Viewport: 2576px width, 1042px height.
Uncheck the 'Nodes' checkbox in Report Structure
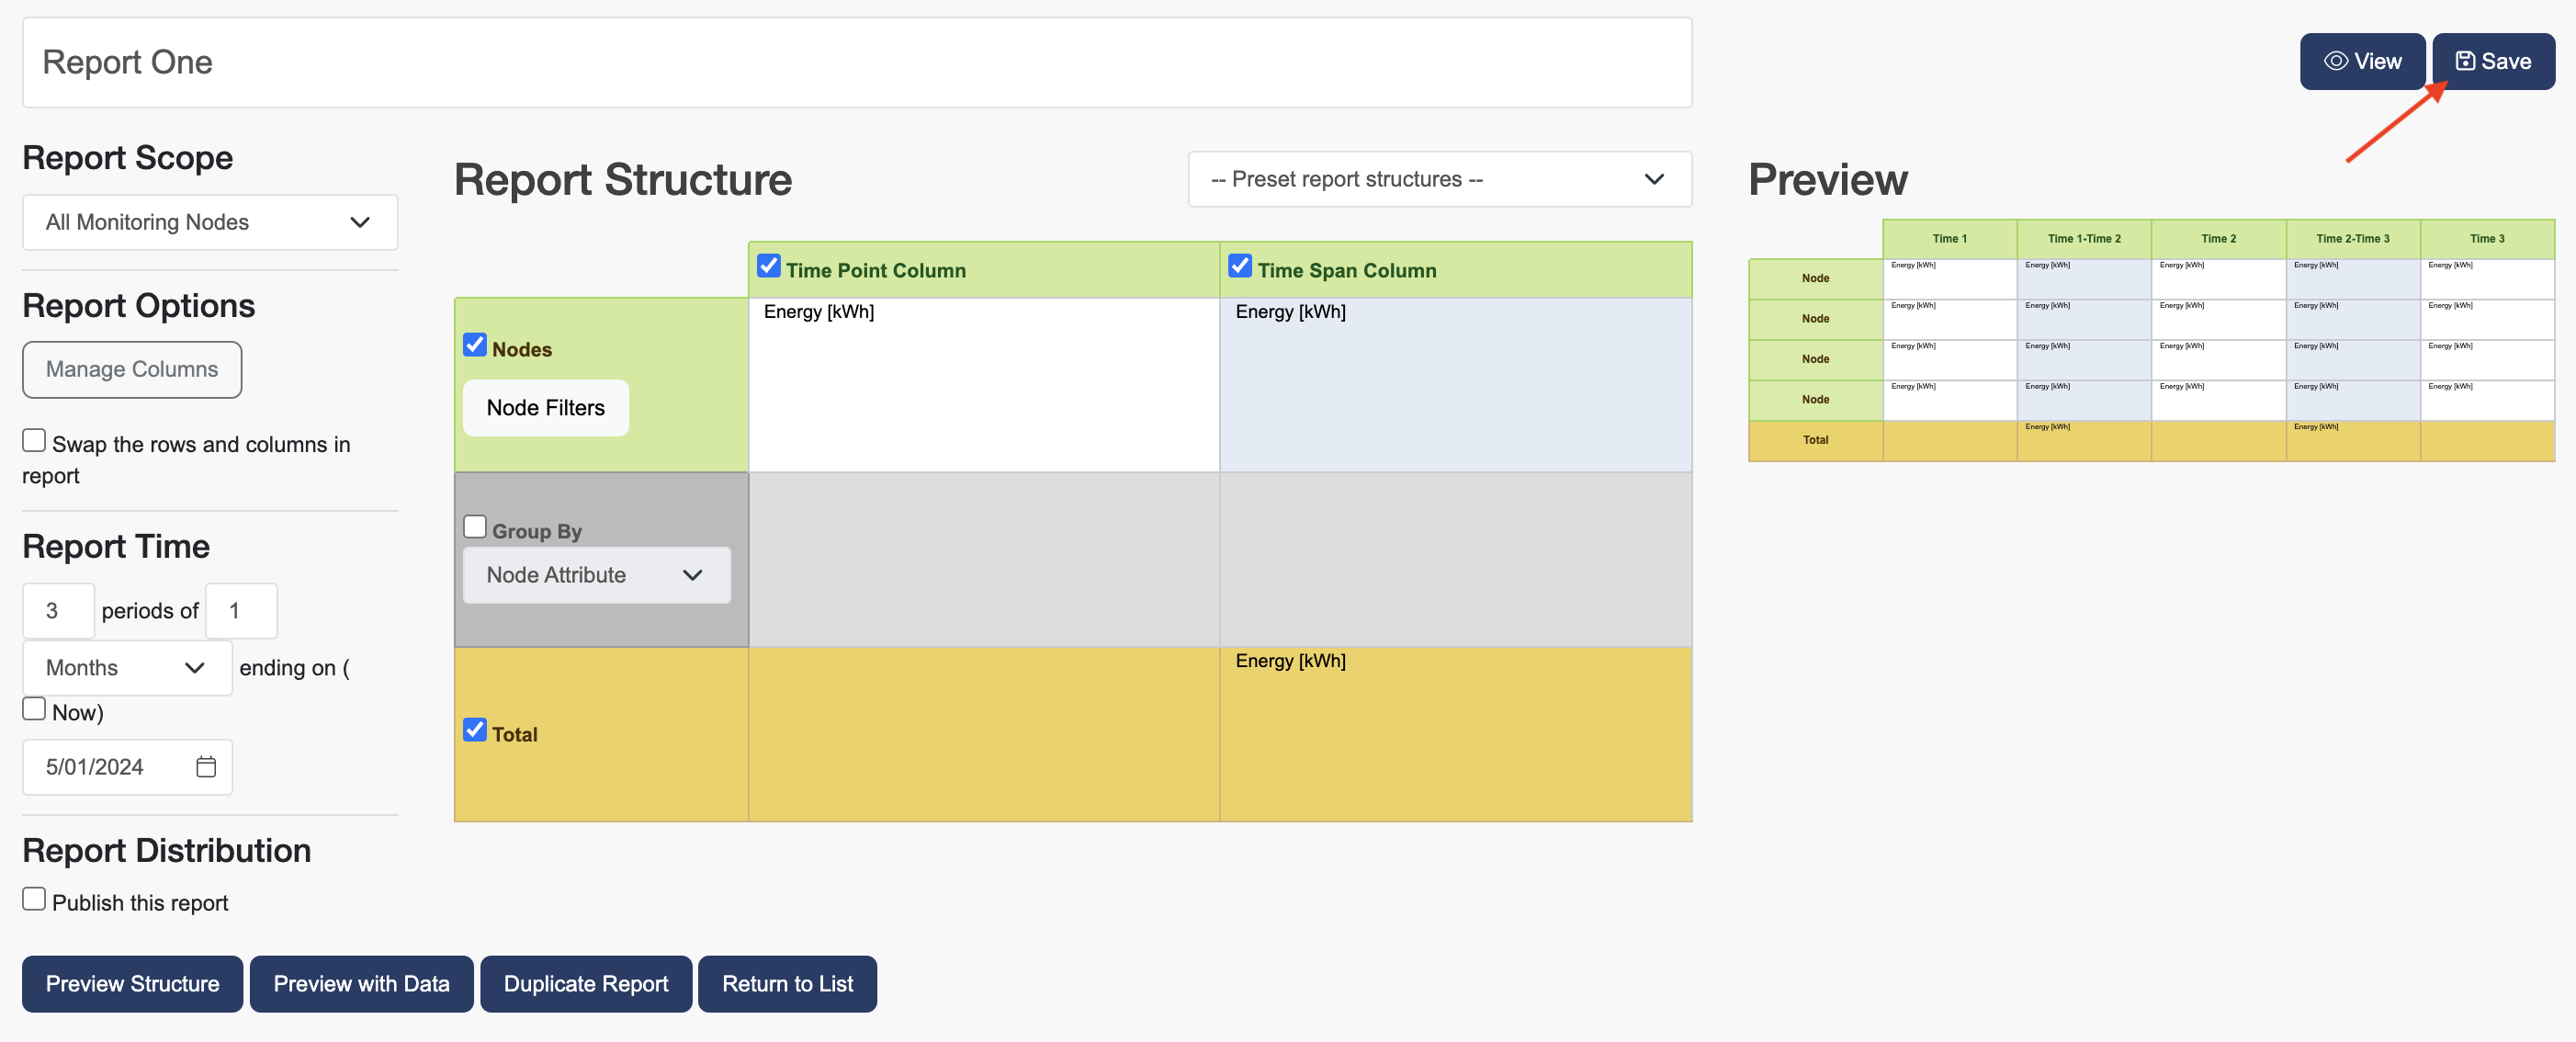[x=475, y=344]
